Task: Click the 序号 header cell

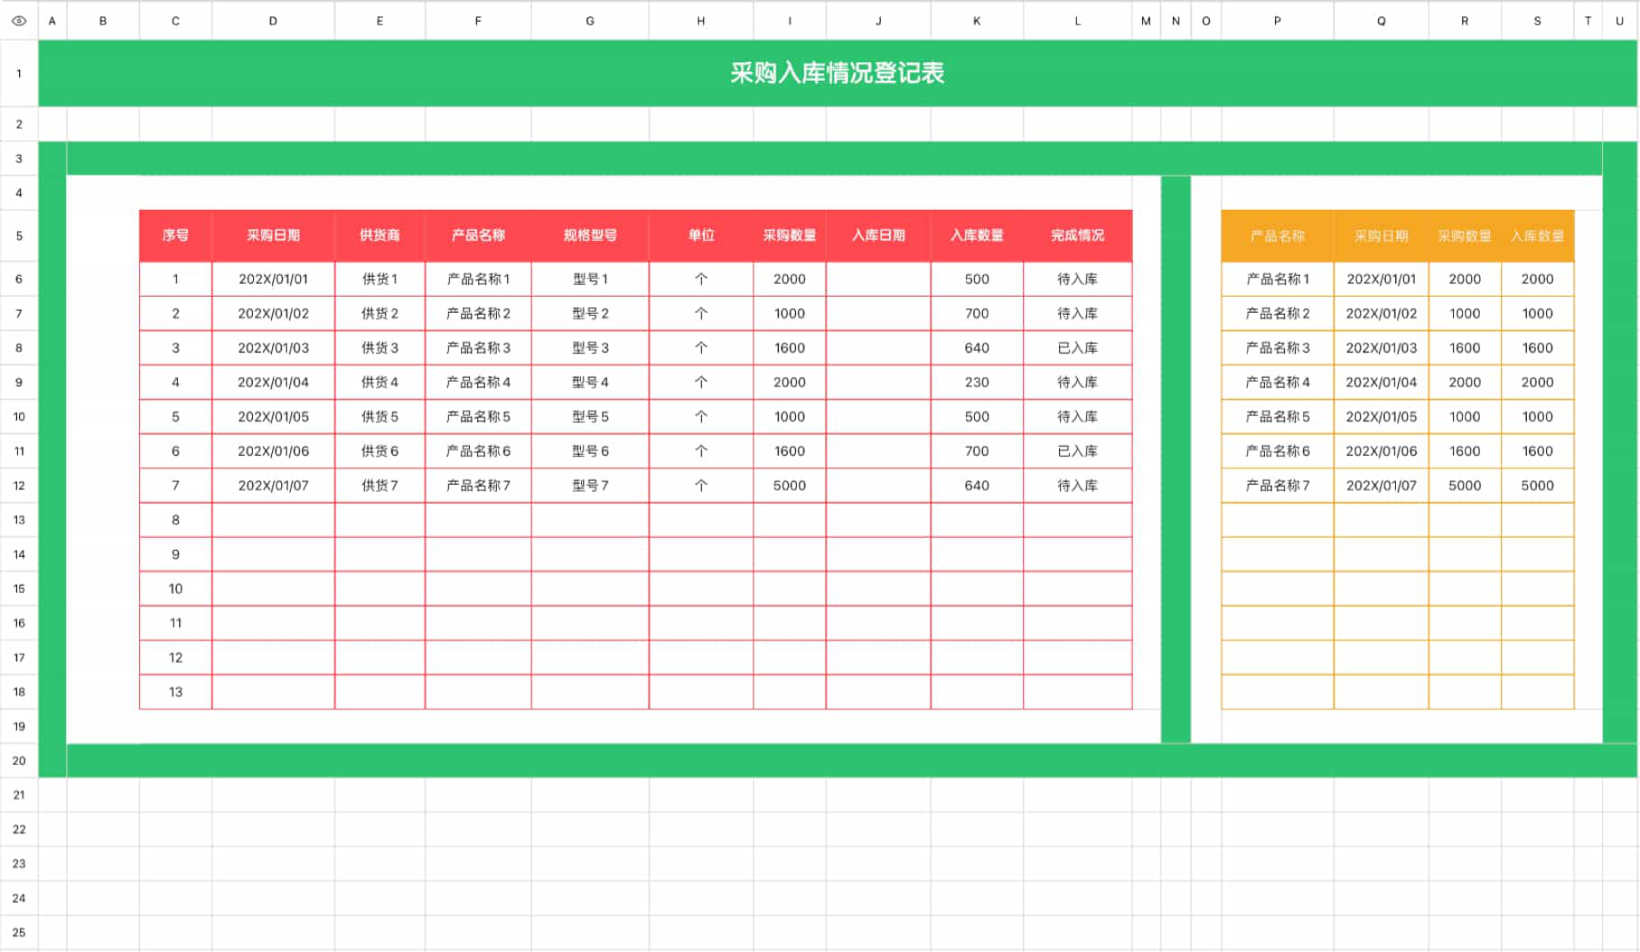Action: tap(175, 236)
